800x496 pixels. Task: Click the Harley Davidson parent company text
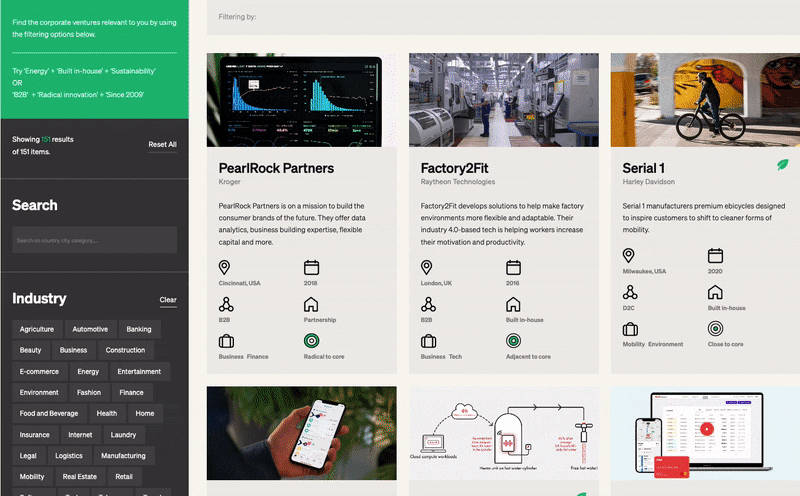[648, 182]
